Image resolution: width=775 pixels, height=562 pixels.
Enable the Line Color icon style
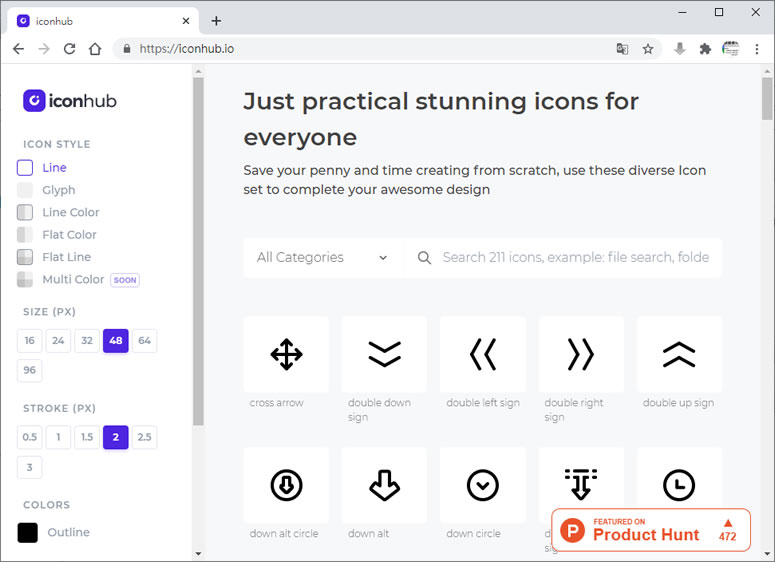70,212
